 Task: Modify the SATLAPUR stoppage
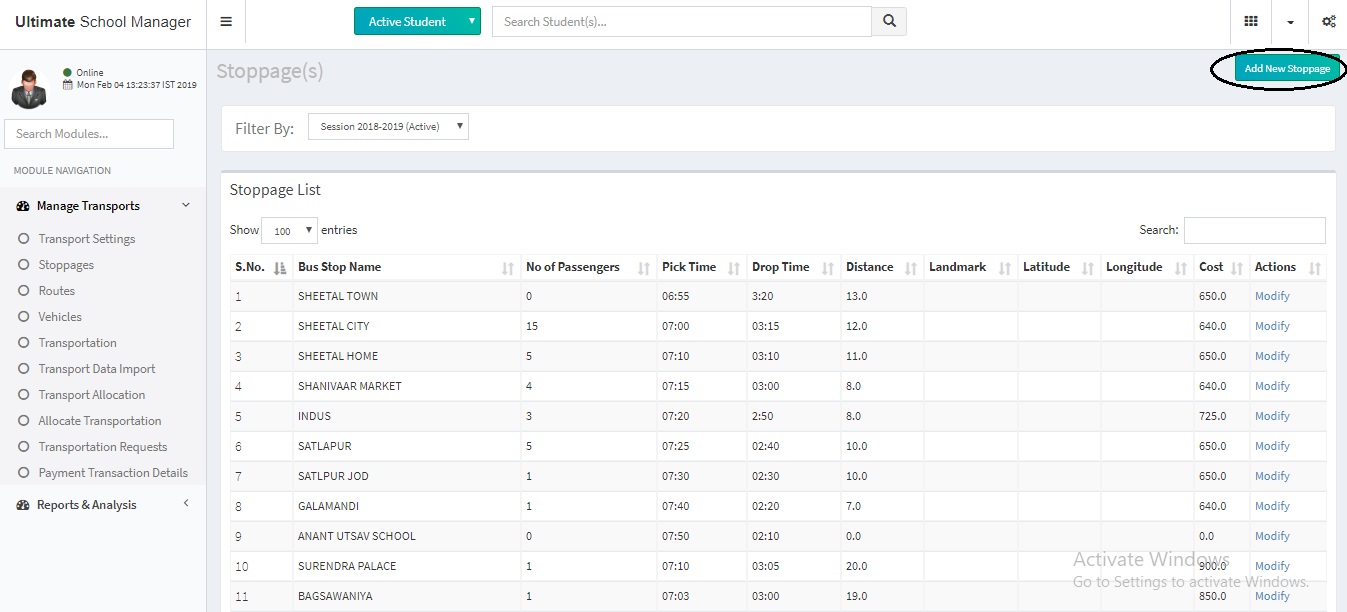tap(1272, 446)
